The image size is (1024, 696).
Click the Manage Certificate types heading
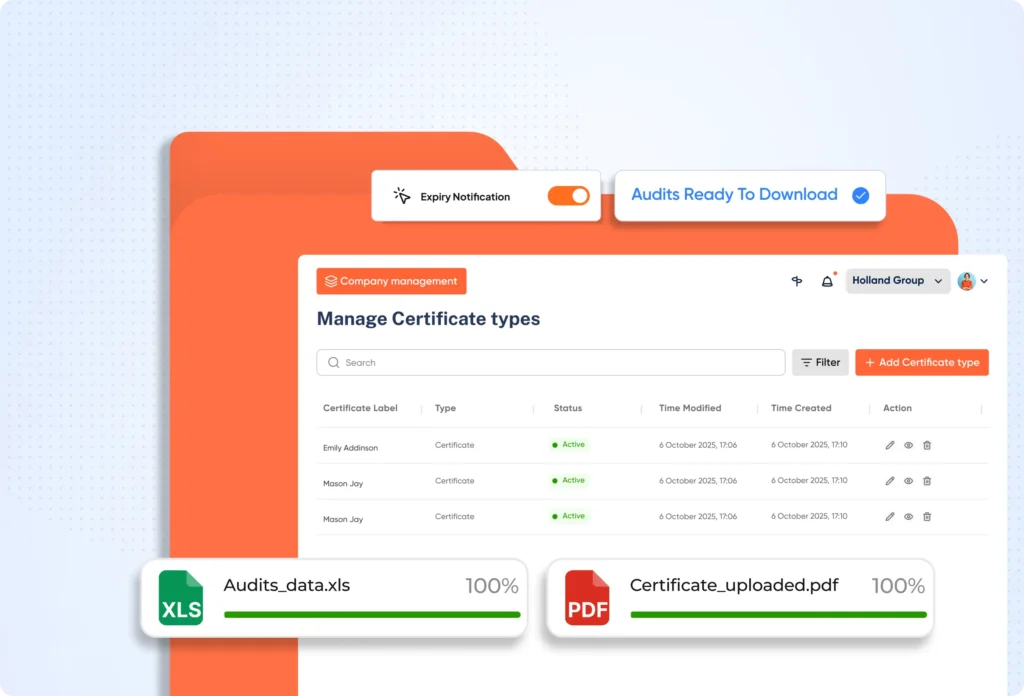(x=428, y=319)
